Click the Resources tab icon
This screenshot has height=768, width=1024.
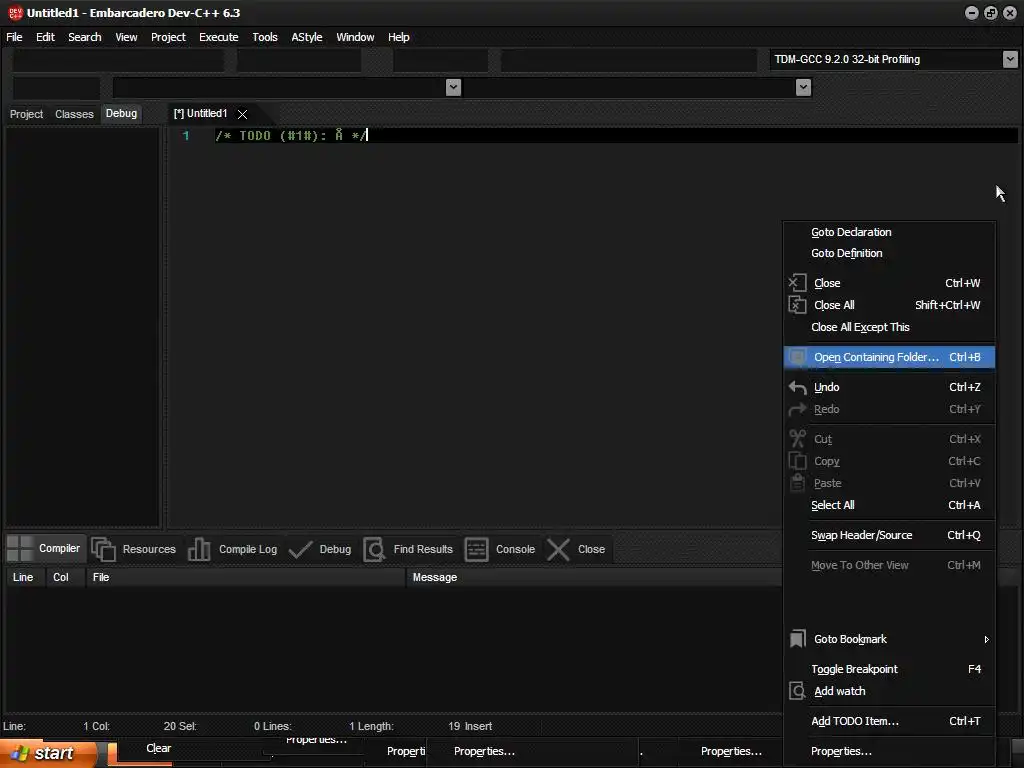[103, 549]
